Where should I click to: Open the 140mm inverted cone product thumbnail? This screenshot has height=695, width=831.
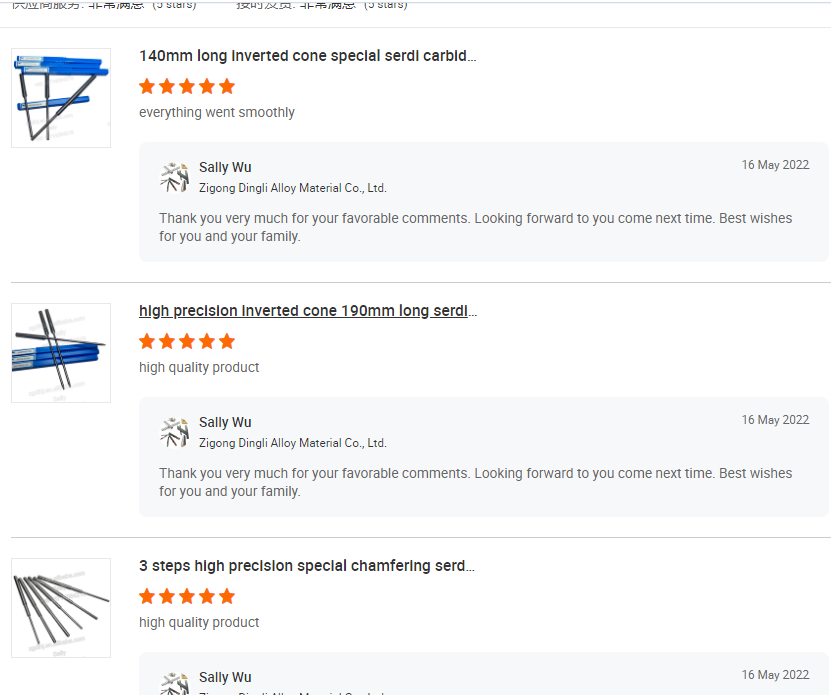(x=61, y=98)
